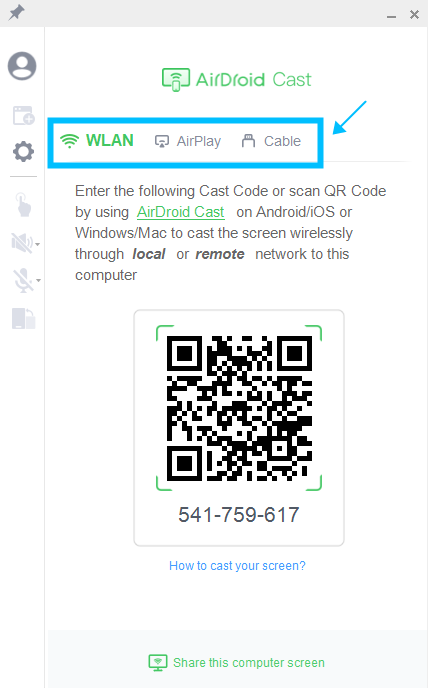Image resolution: width=428 pixels, height=688 pixels.
Task: Click the cast code 541-759-617
Action: [239, 515]
